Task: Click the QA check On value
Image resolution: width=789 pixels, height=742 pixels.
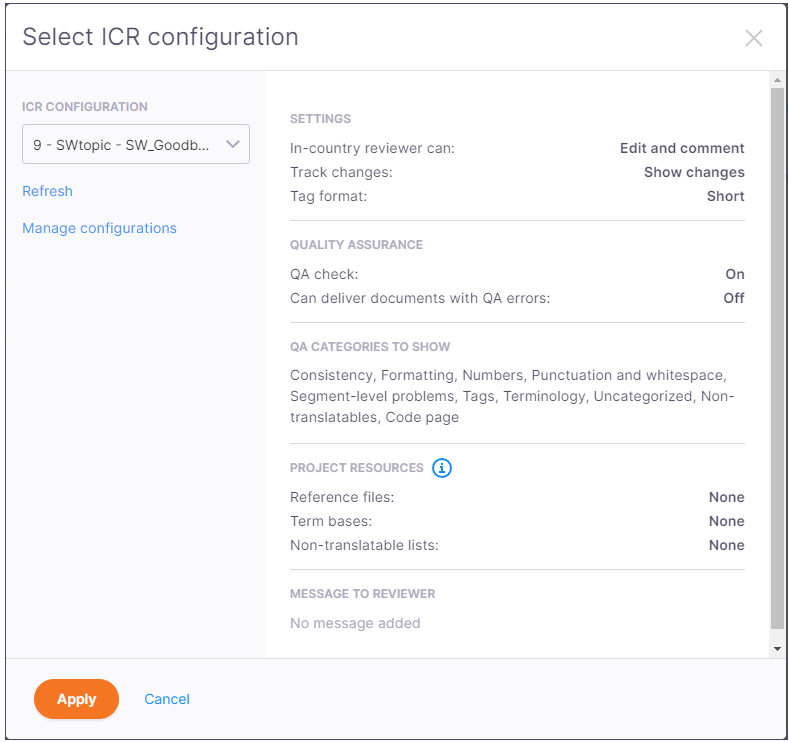Action: coord(734,274)
